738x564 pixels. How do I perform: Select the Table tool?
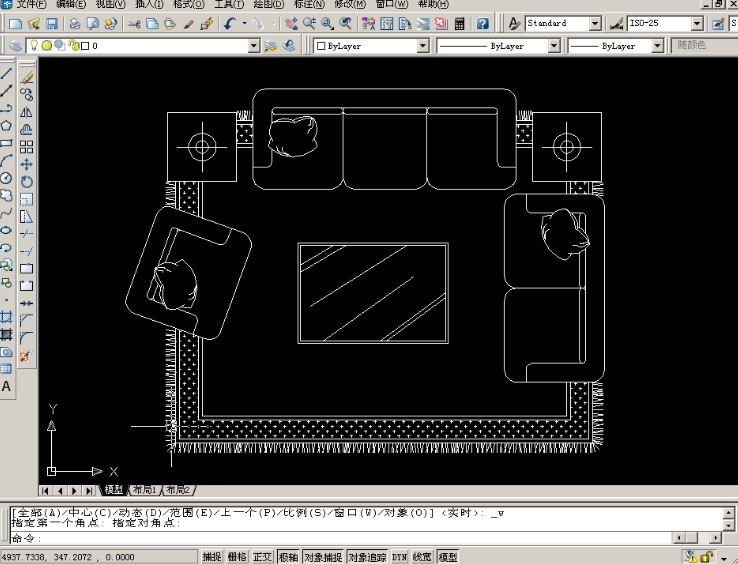pyautogui.click(x=6, y=369)
